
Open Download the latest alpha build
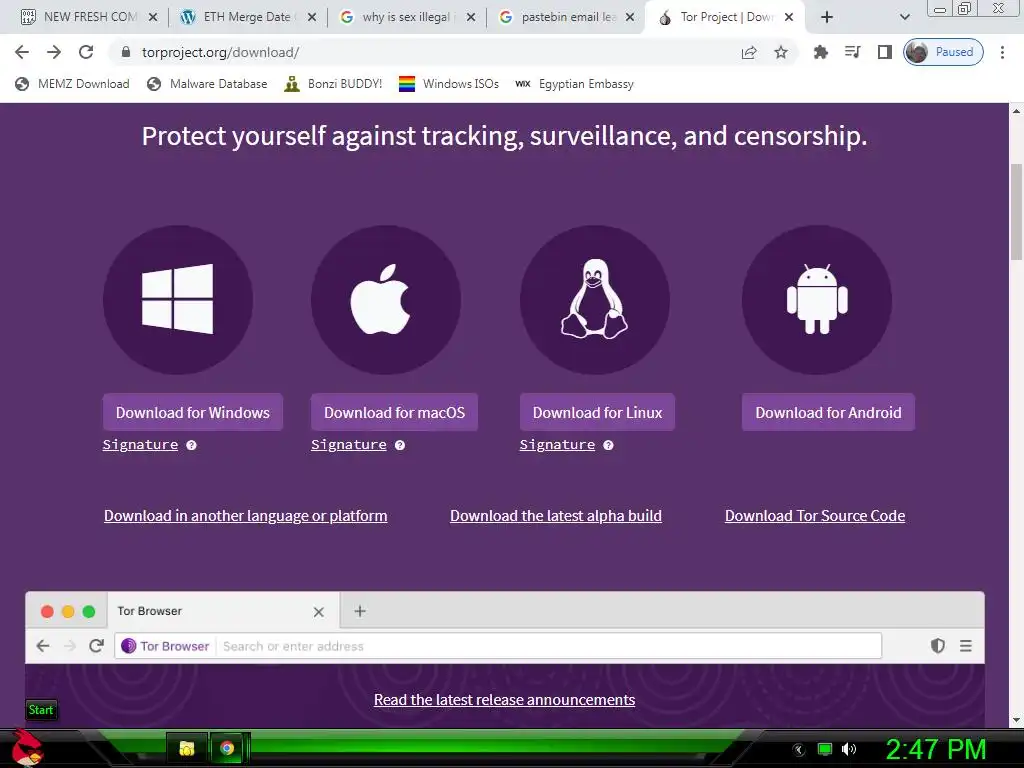pos(556,516)
